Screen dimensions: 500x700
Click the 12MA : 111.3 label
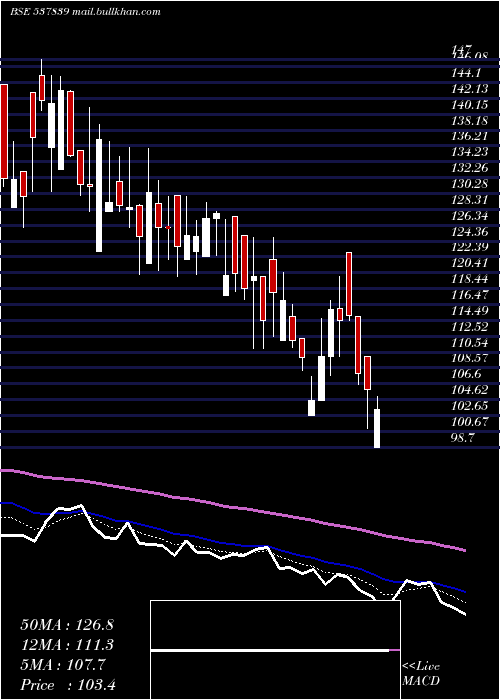point(67,645)
